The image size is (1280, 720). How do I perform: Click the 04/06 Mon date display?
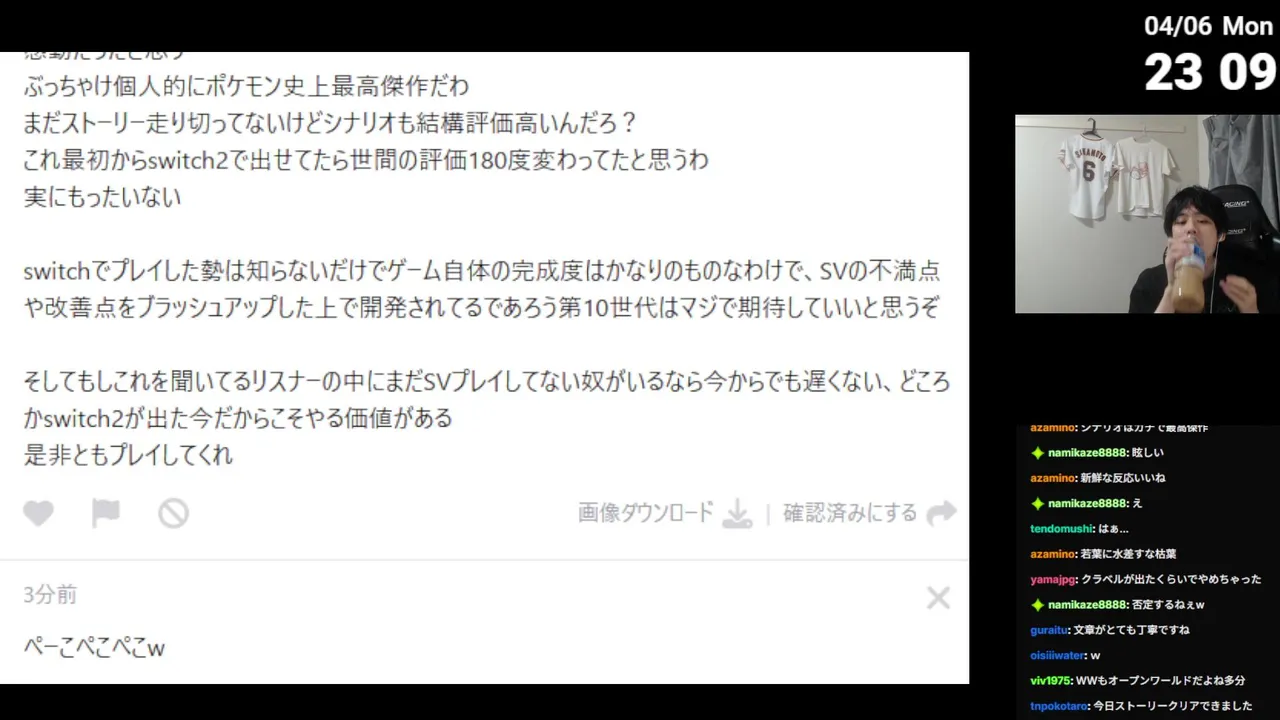1209,27
